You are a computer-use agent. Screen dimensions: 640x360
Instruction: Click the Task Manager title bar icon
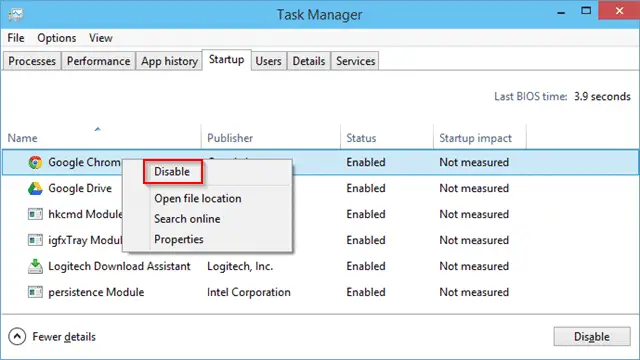coord(16,15)
